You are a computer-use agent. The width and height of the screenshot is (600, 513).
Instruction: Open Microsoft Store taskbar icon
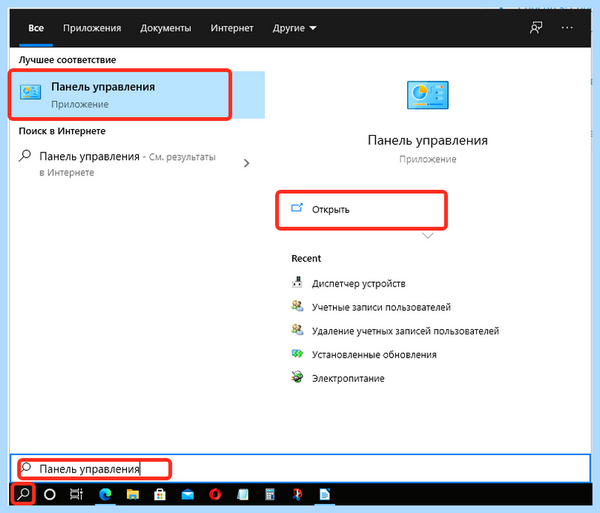(160, 494)
